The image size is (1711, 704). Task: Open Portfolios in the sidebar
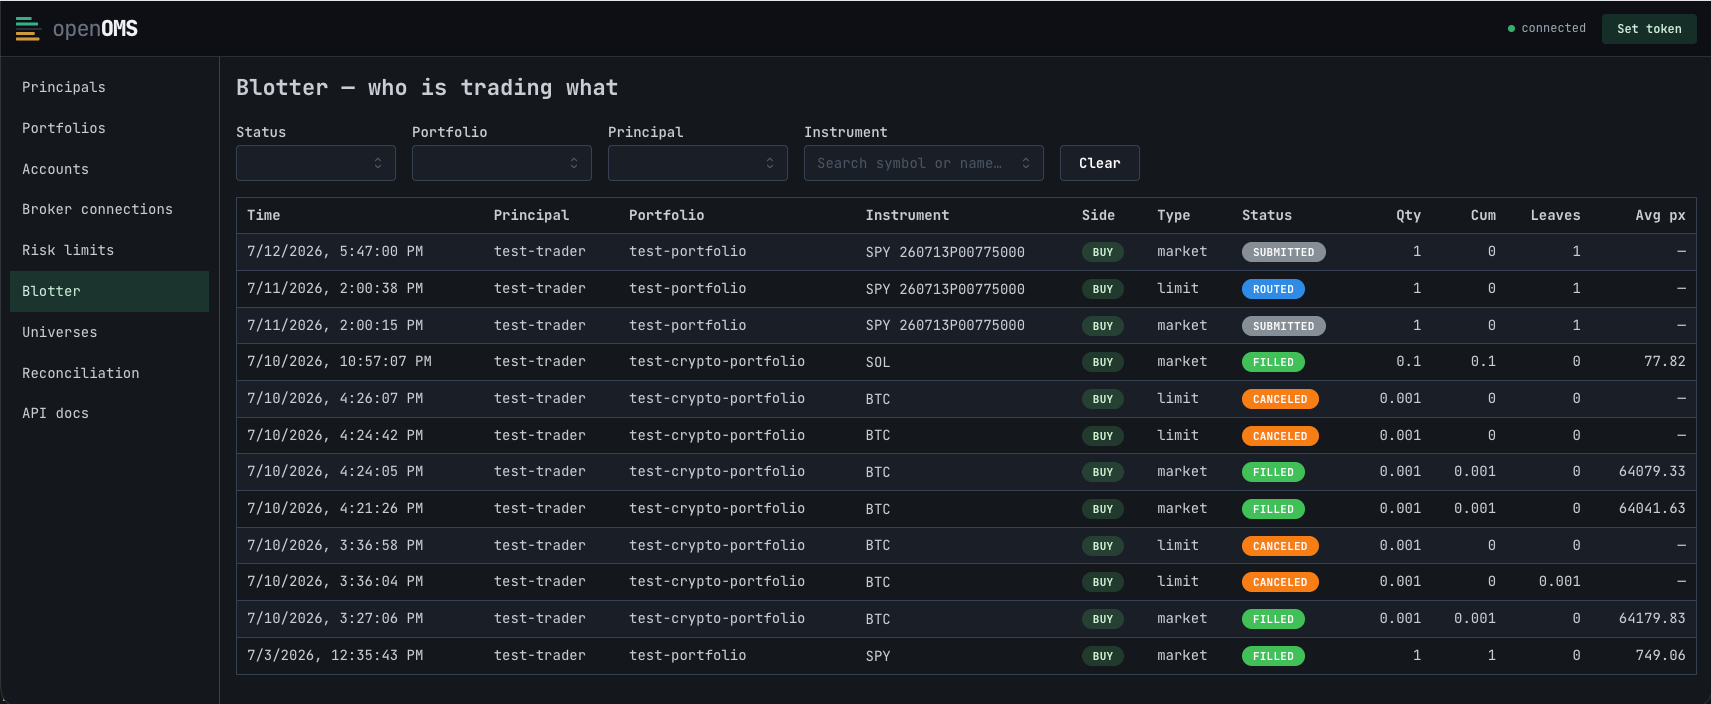click(110, 128)
